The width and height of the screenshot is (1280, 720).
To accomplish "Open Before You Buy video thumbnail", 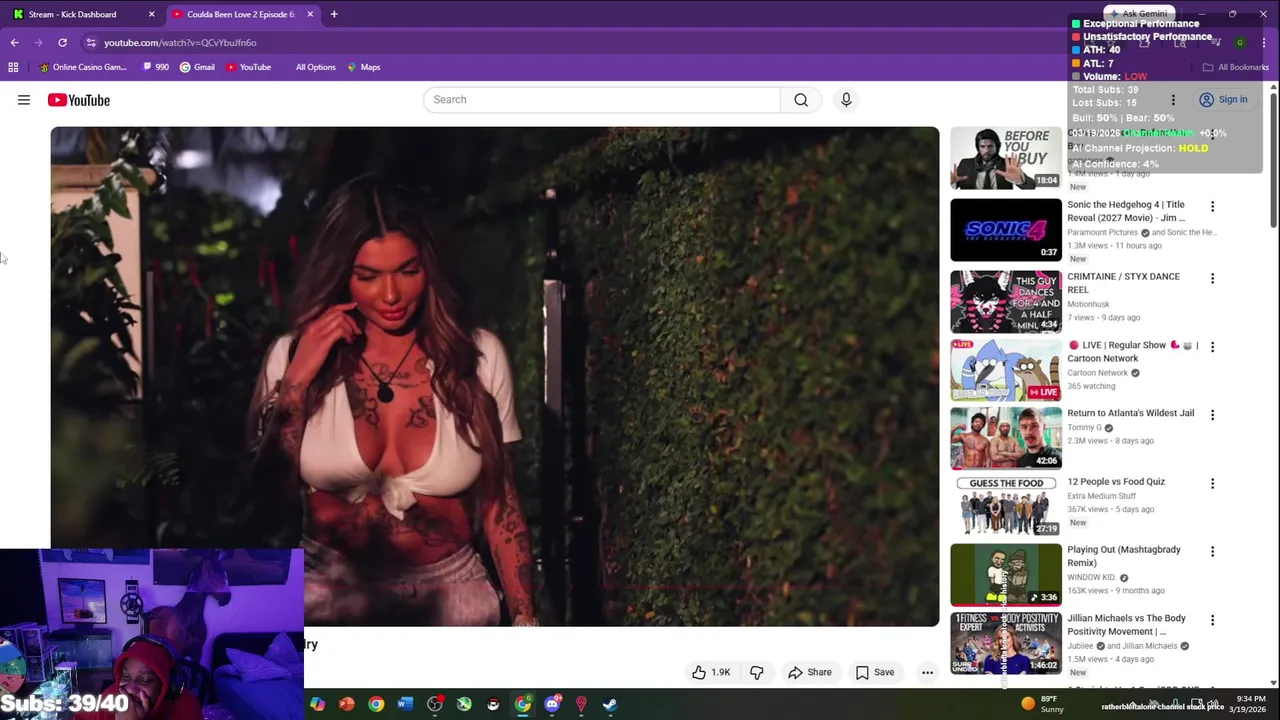I will tap(1006, 158).
